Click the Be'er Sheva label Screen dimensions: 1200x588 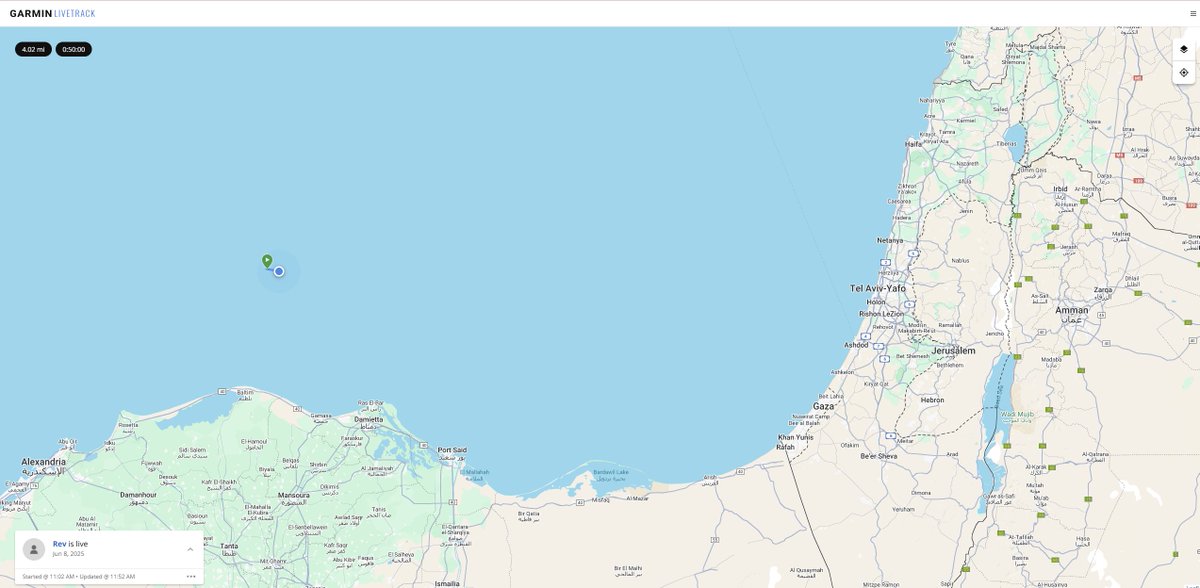click(877, 456)
